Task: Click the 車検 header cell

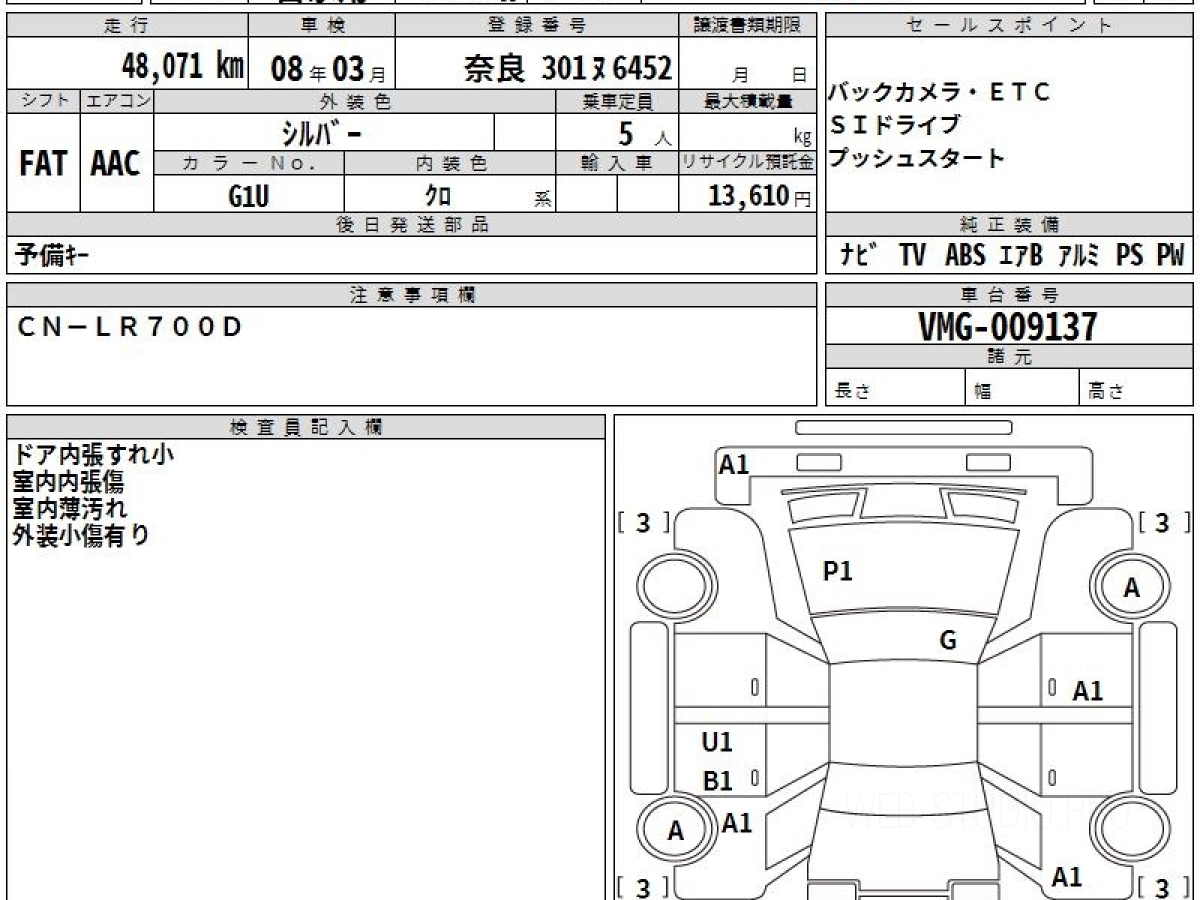Action: [x=321, y=26]
